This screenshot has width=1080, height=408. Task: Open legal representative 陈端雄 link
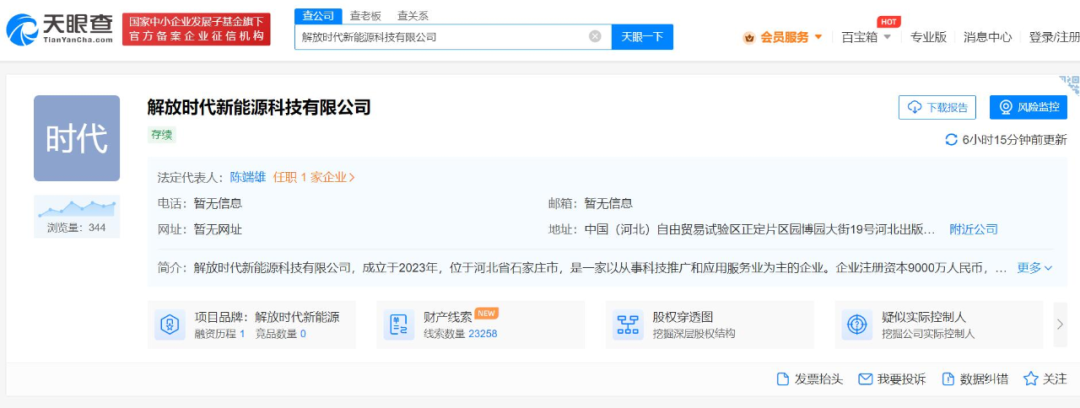(248, 177)
